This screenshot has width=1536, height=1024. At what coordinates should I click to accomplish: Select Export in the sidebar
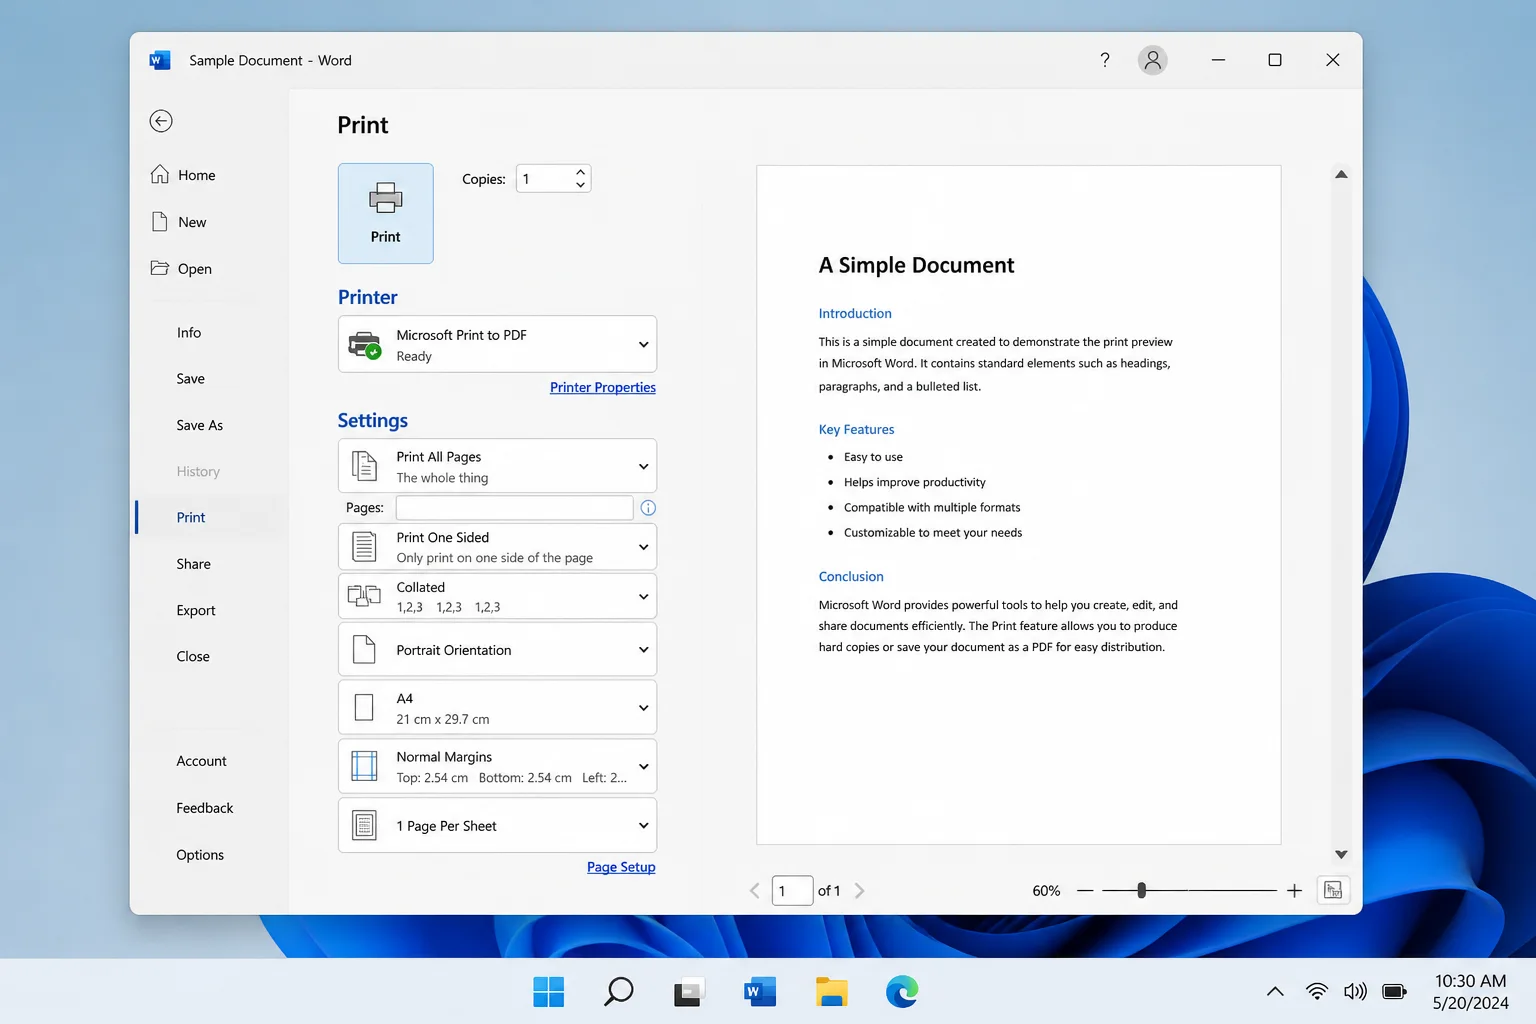pyautogui.click(x=196, y=610)
